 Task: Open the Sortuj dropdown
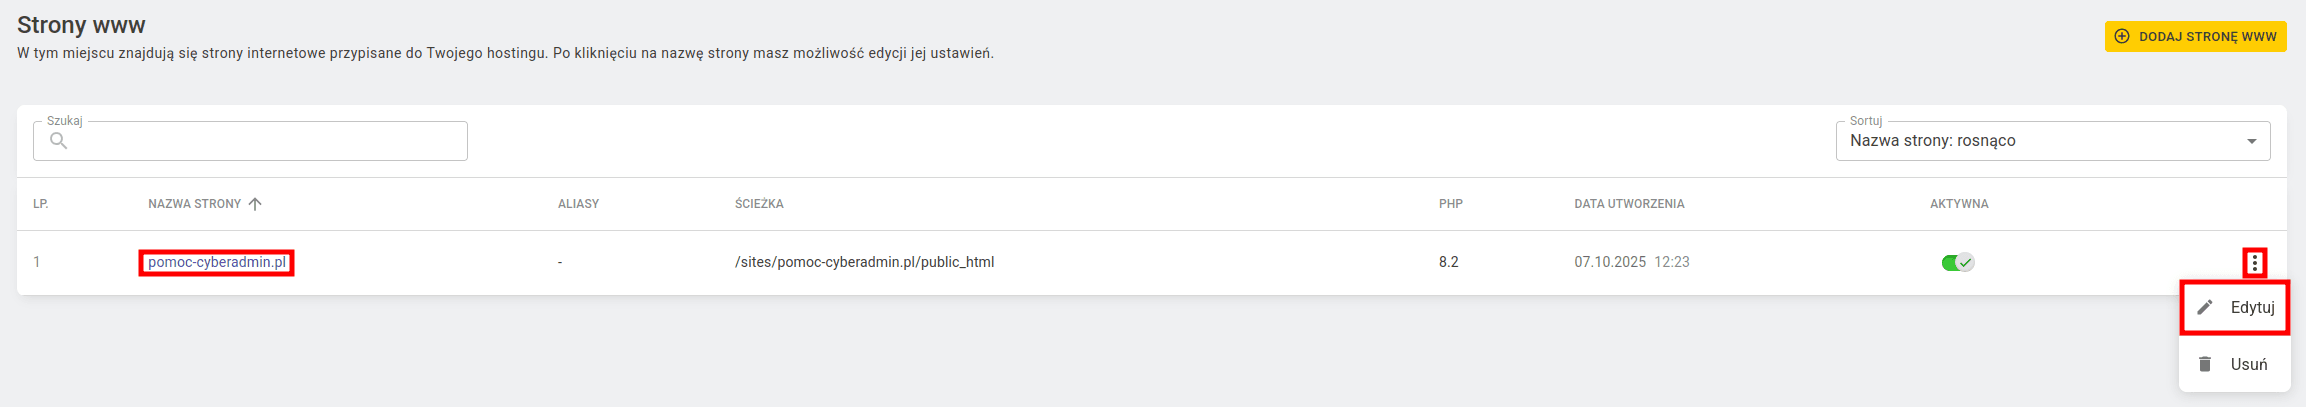pyautogui.click(x=2053, y=141)
